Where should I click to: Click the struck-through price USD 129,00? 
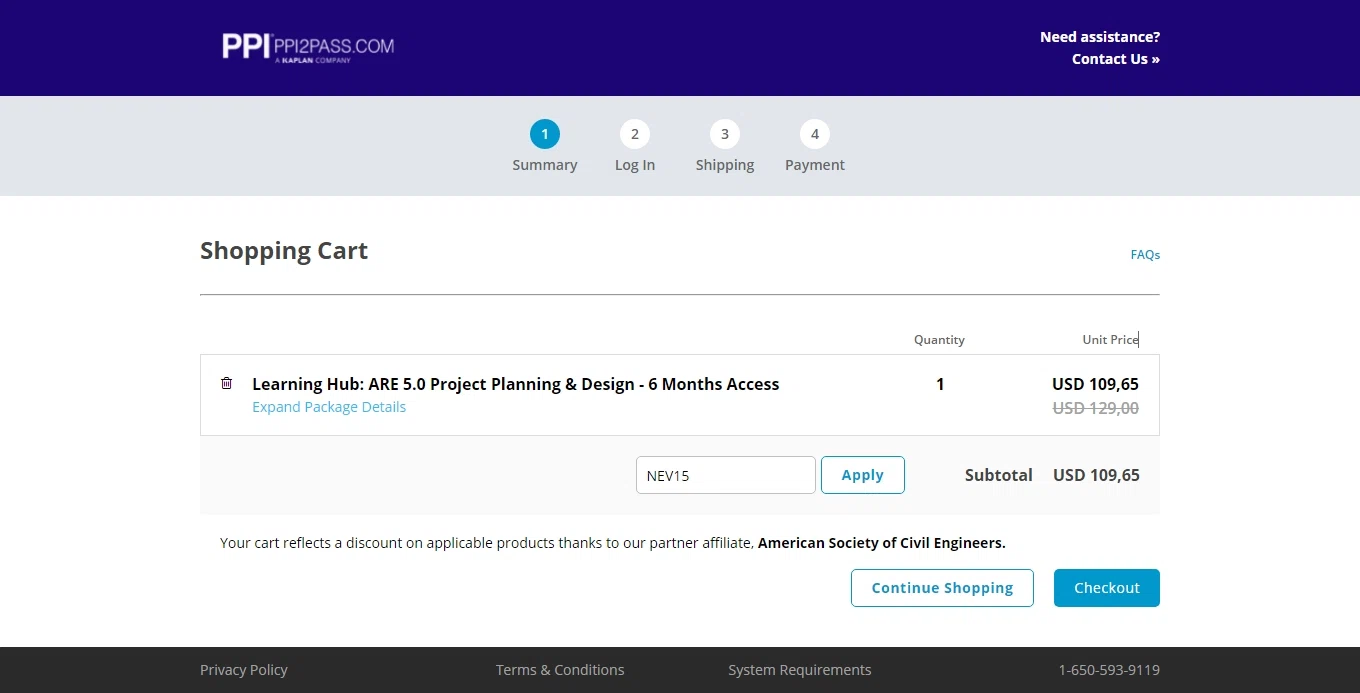[x=1096, y=408]
